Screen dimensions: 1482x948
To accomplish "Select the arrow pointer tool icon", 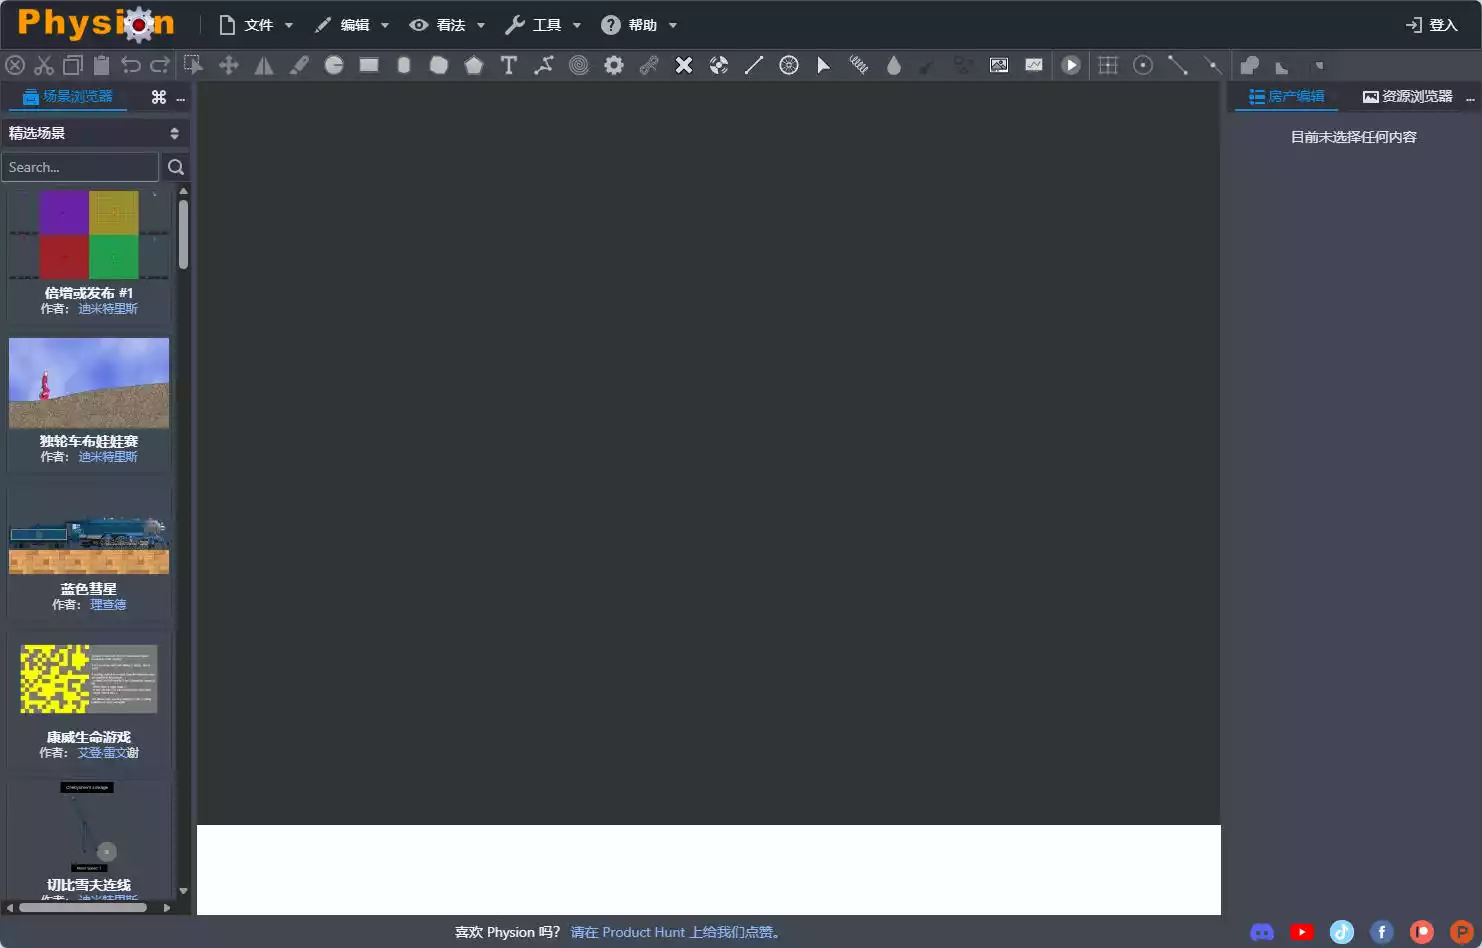I will coord(824,65).
